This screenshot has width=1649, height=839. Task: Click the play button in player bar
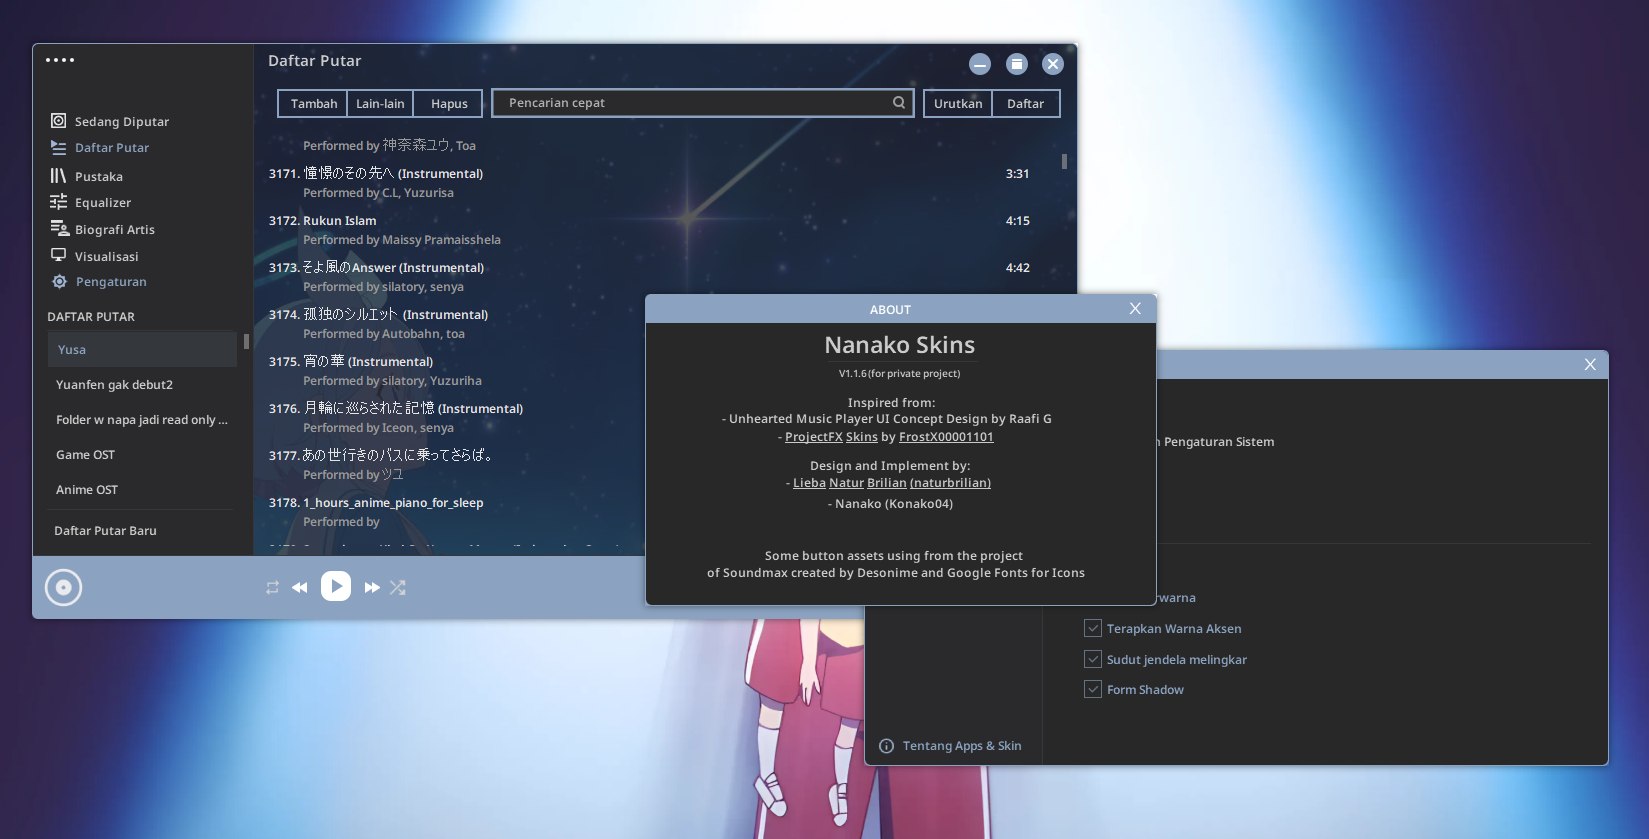tap(336, 586)
